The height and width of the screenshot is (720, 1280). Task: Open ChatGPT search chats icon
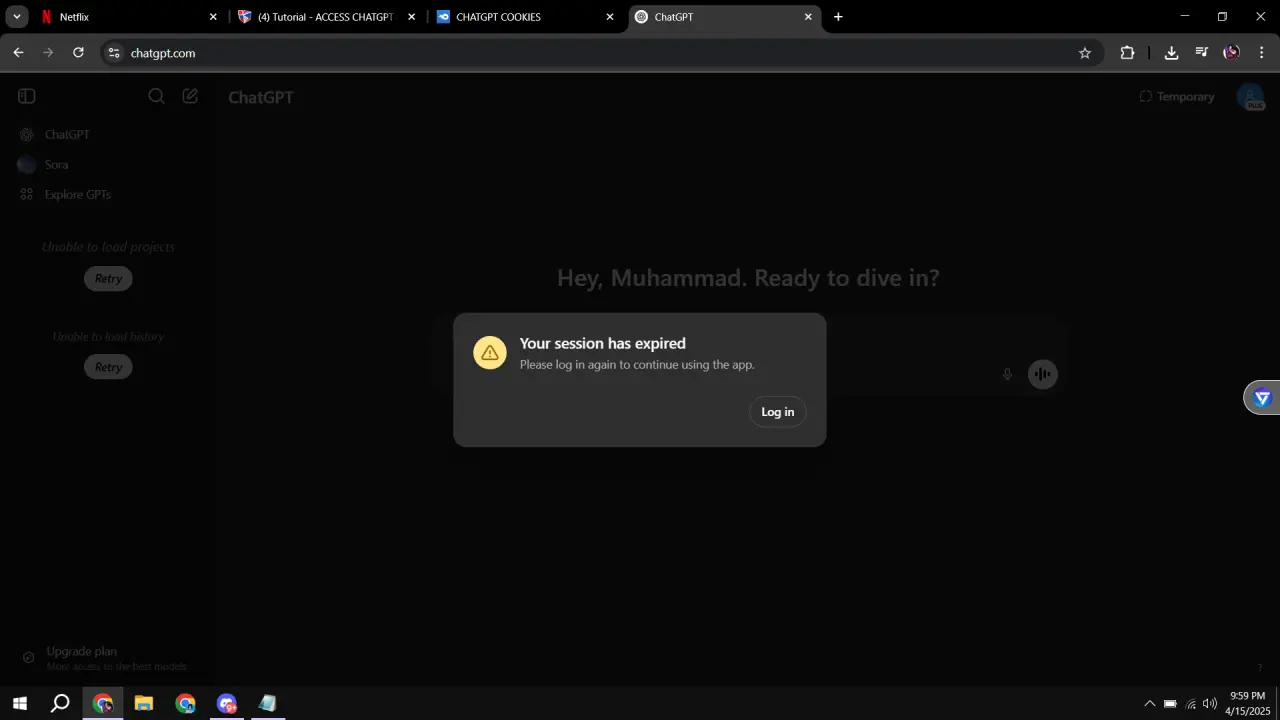point(156,96)
